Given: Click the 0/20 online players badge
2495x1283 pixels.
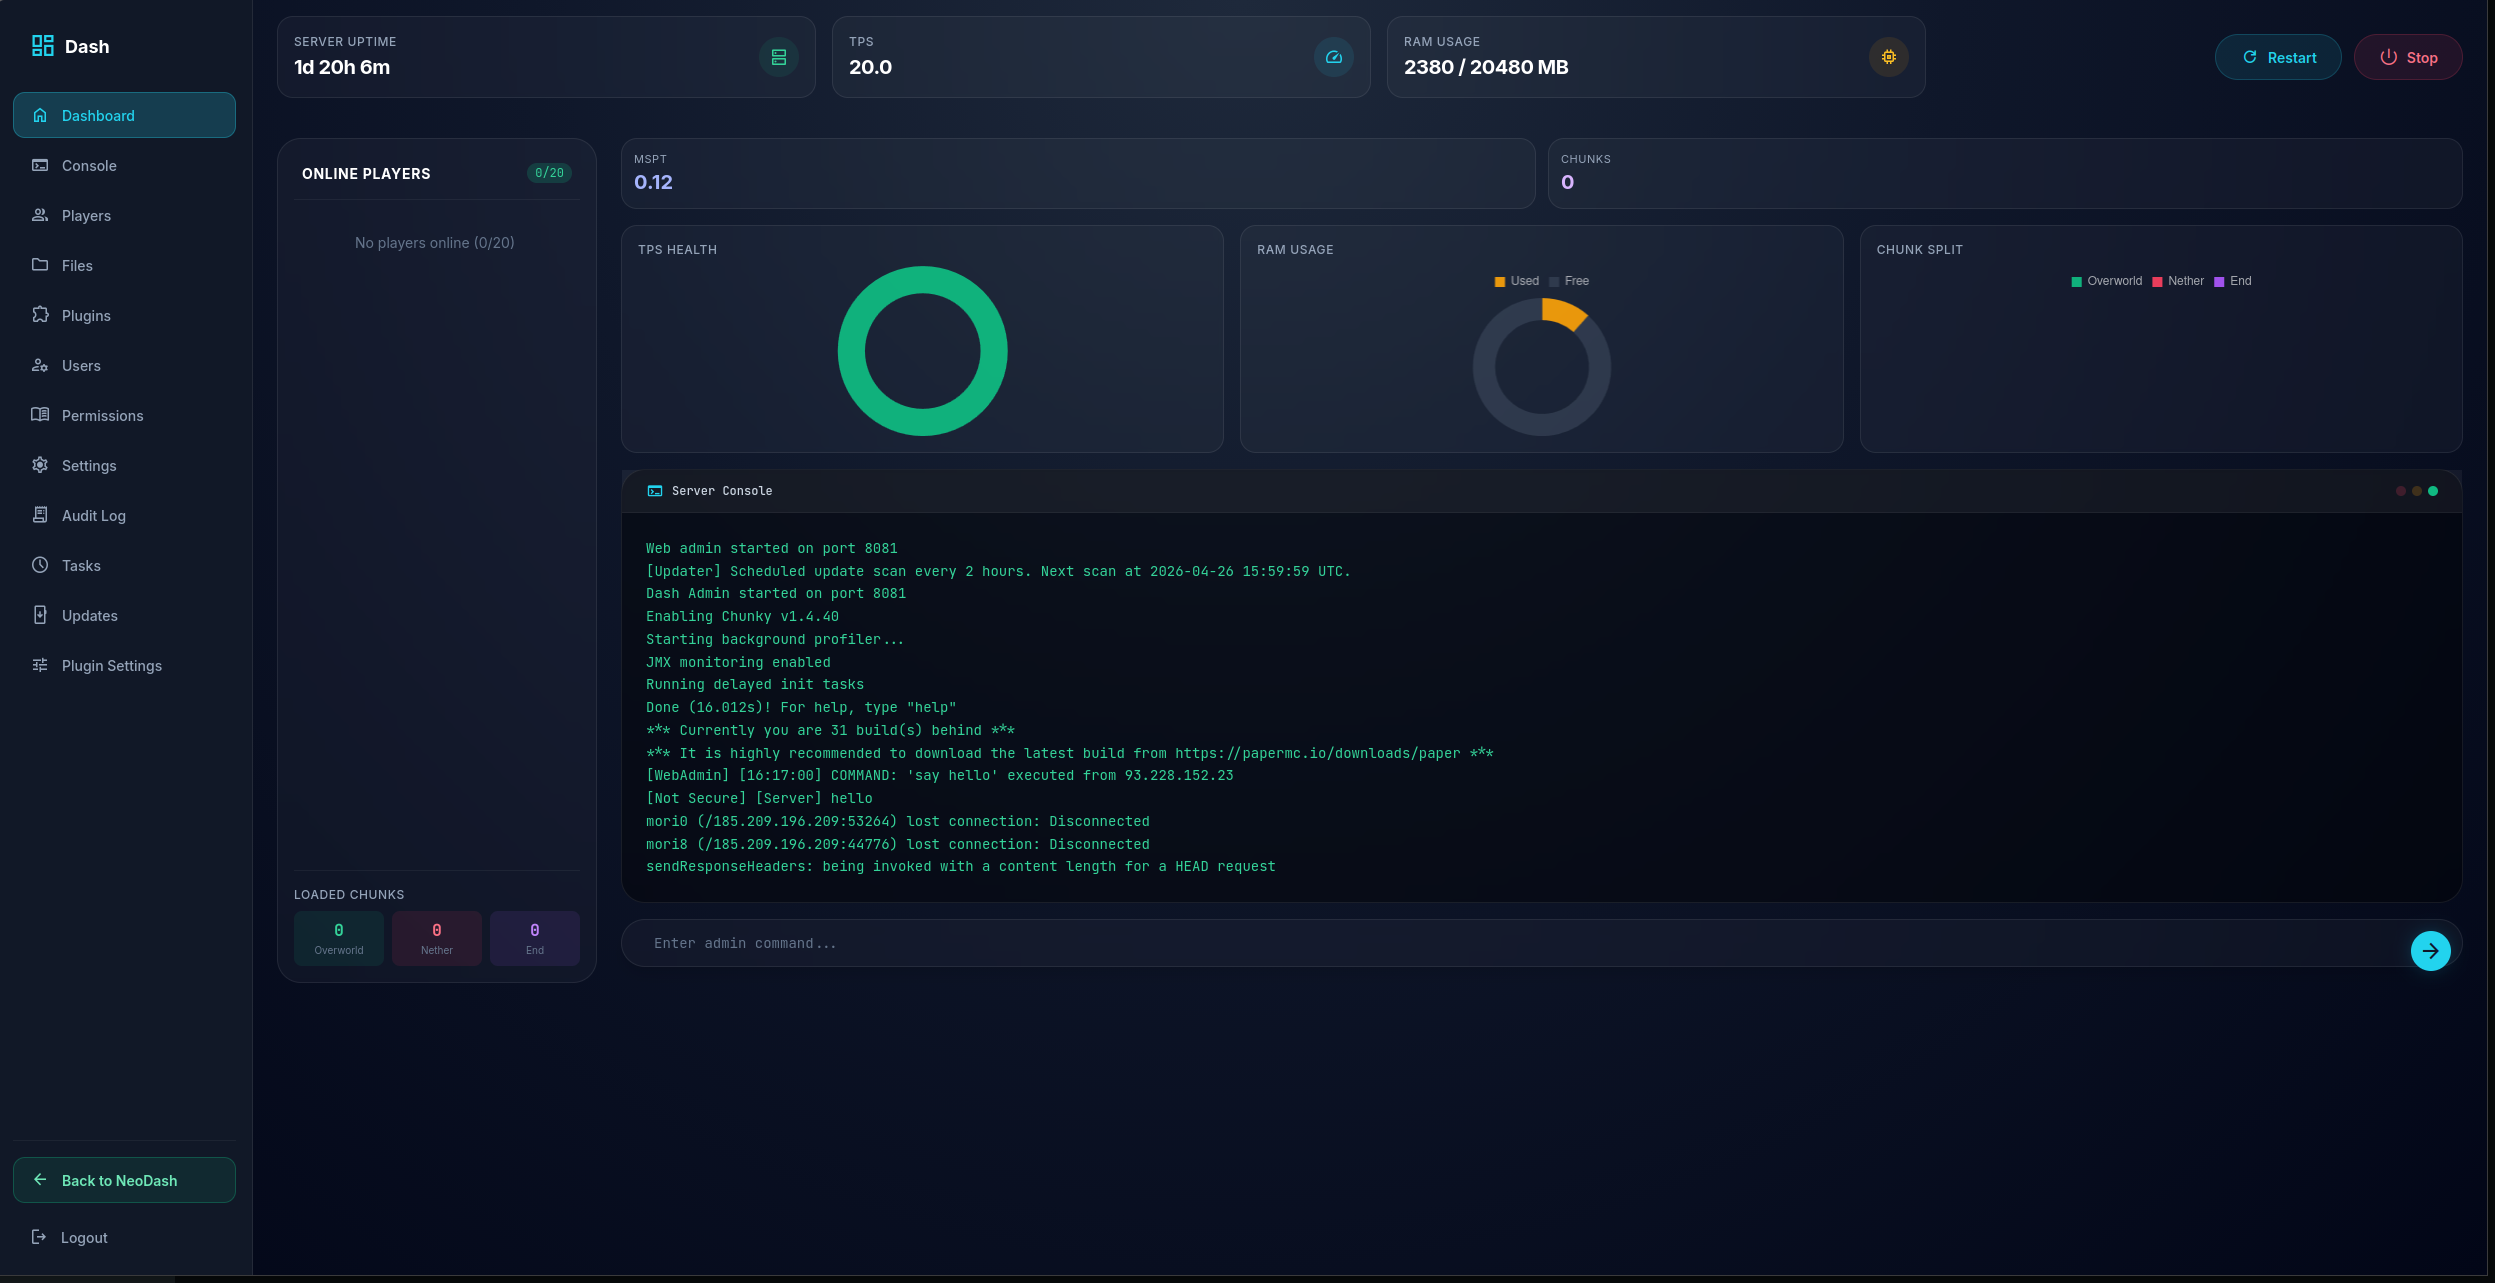Looking at the screenshot, I should [549, 173].
